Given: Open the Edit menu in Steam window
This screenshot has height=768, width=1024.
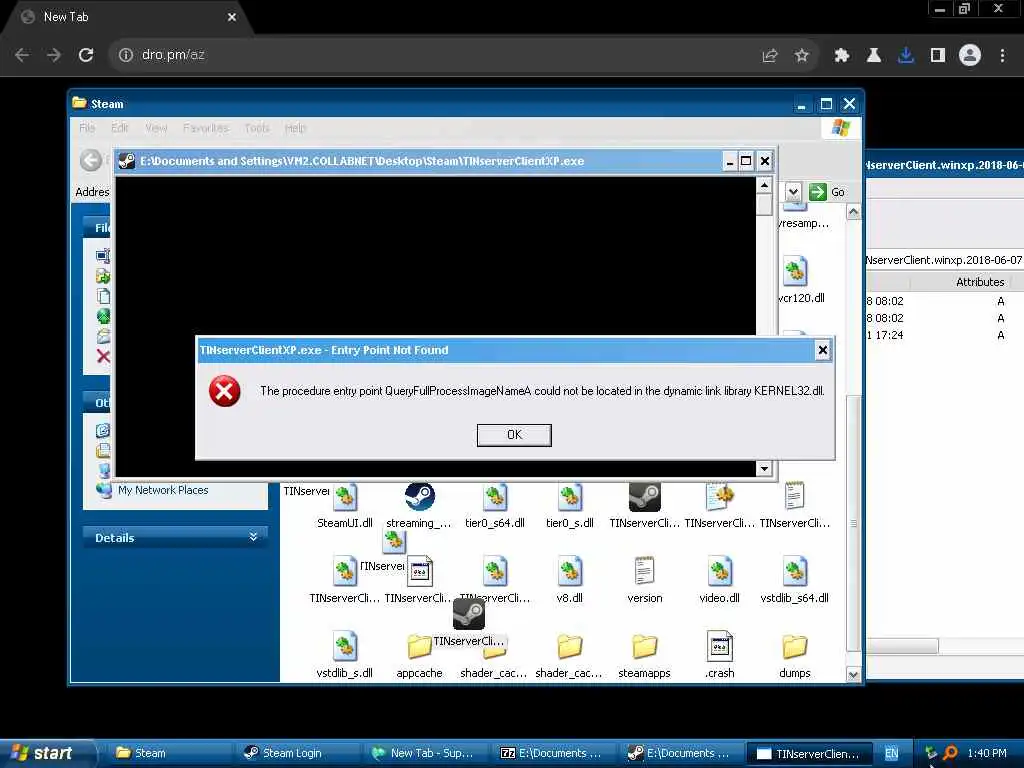Looking at the screenshot, I should (120, 128).
